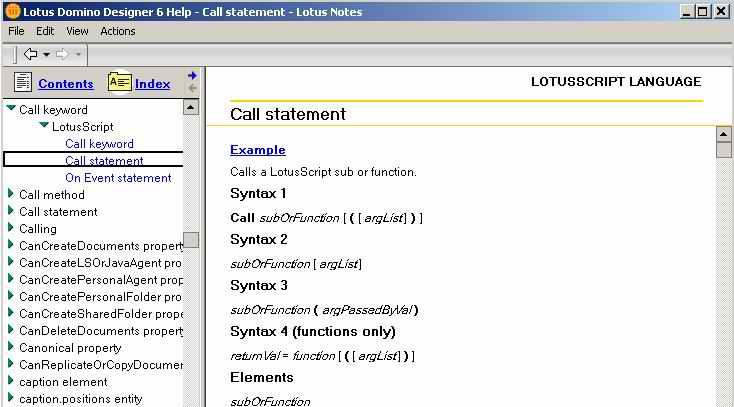
Task: Click the Lotus Notes title bar icon
Action: point(11,11)
